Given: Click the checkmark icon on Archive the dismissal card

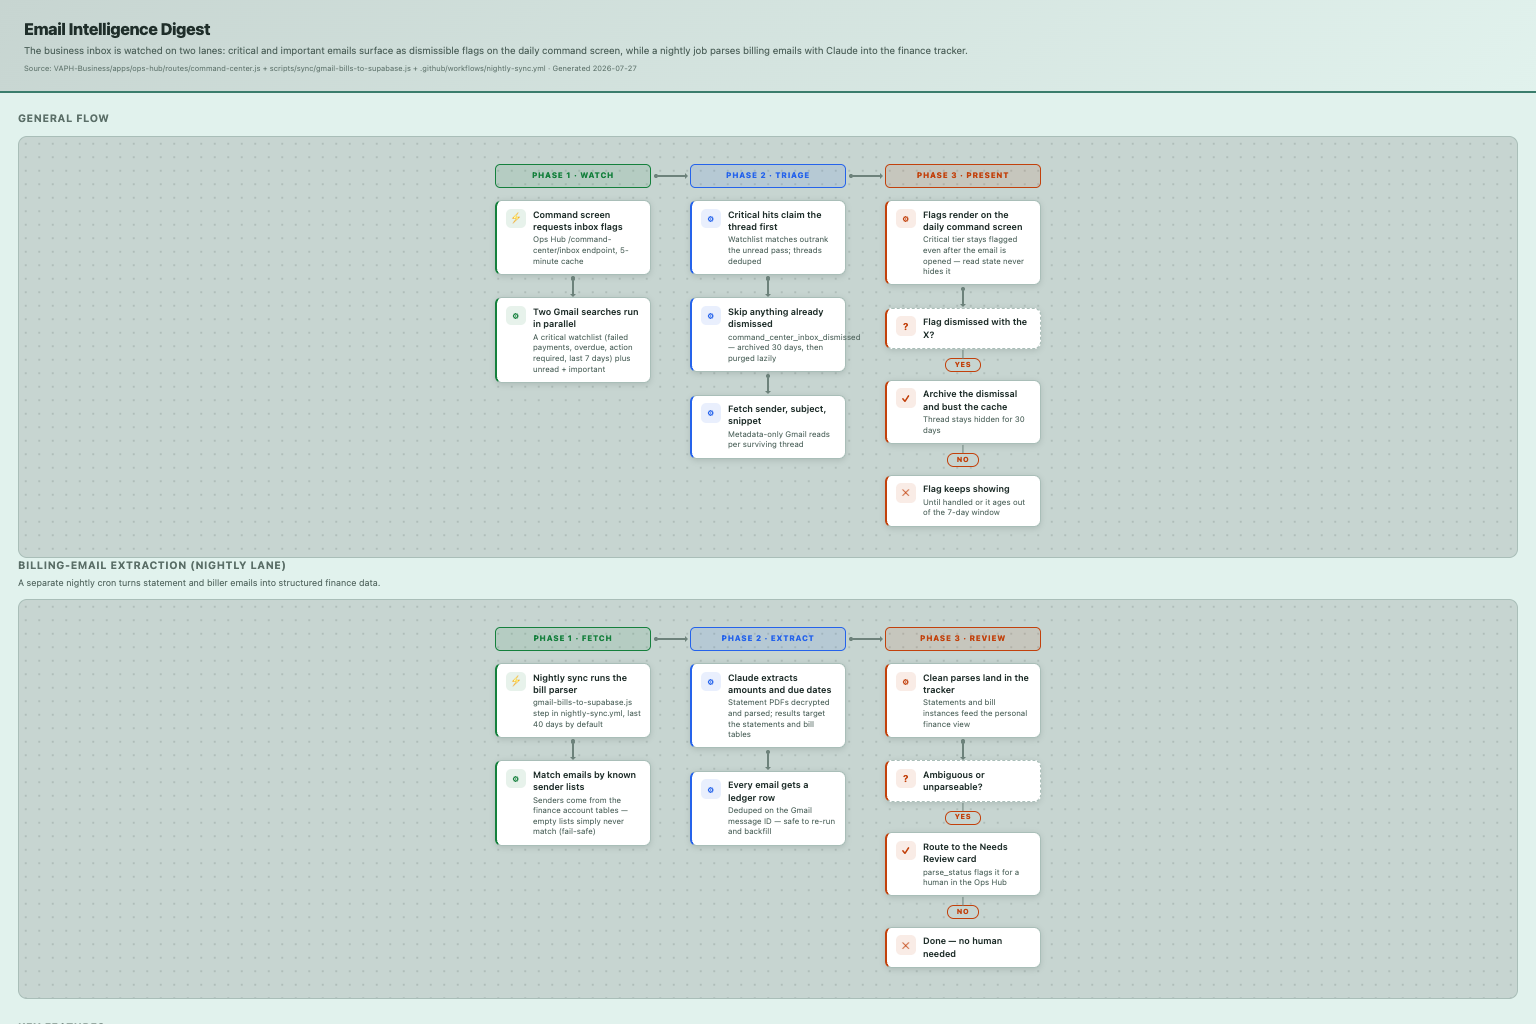Looking at the screenshot, I should 906,397.
